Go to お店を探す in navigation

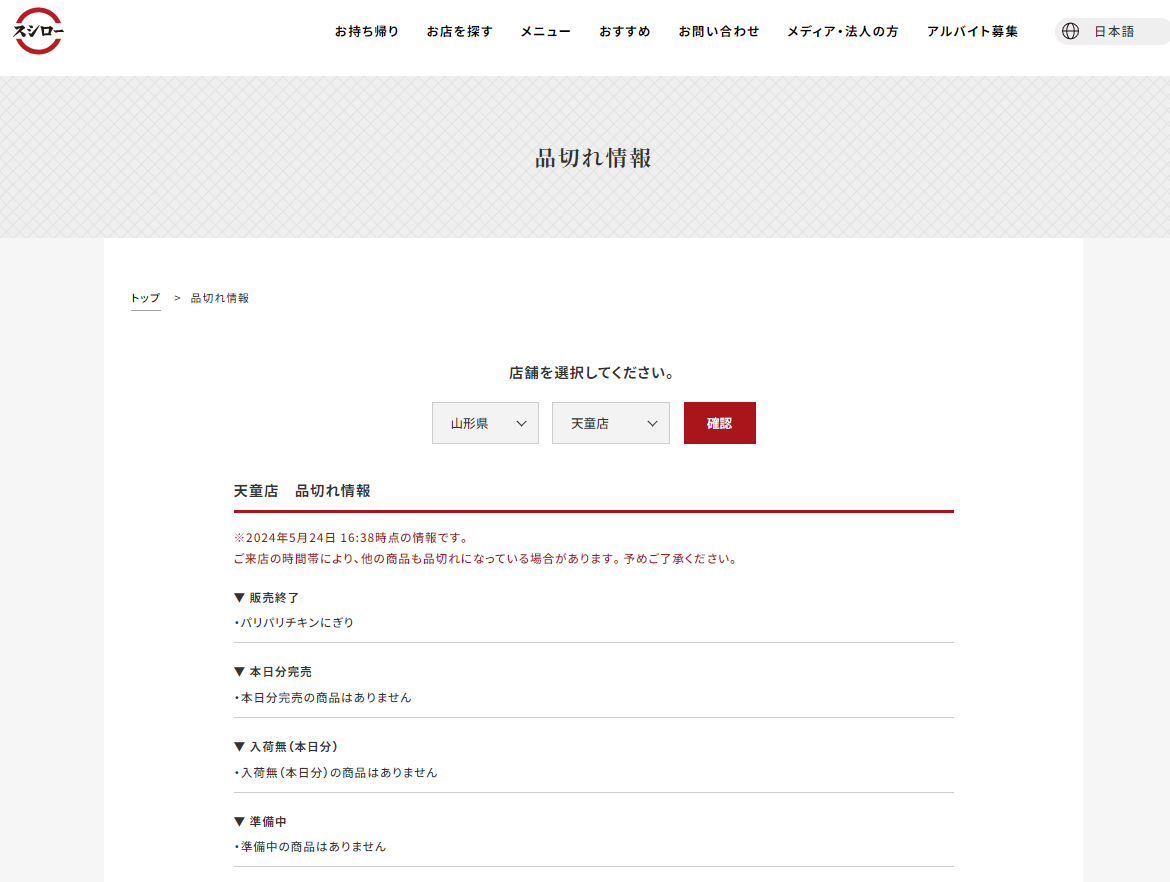pos(460,32)
